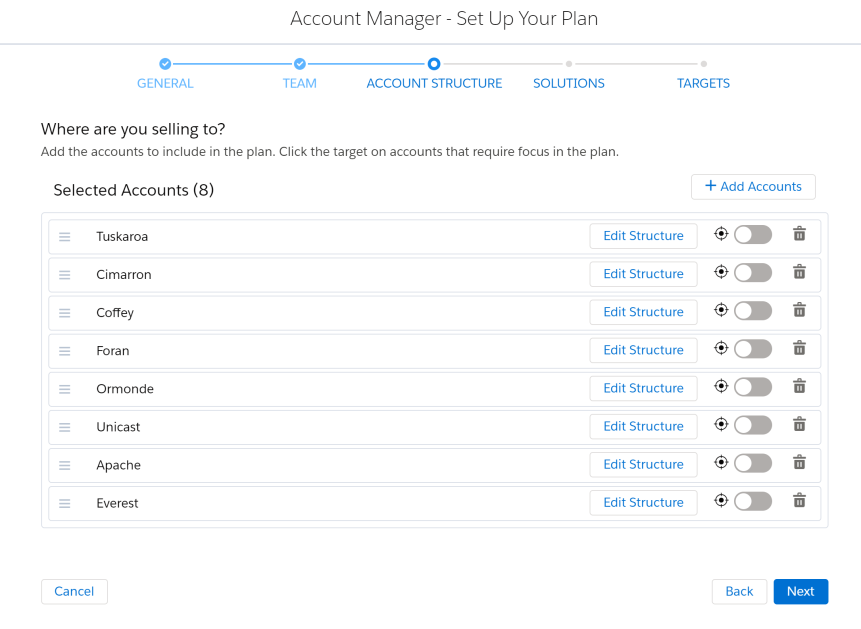The height and width of the screenshot is (629, 861).
Task: Click the focus target icon for Ormonde
Action: pos(721,386)
